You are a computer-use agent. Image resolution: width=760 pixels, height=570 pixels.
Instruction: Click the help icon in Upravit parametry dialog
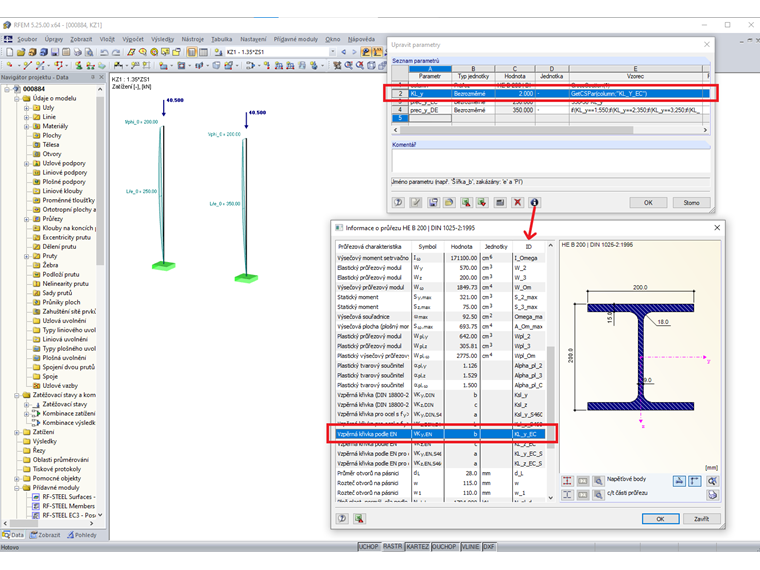click(398, 202)
